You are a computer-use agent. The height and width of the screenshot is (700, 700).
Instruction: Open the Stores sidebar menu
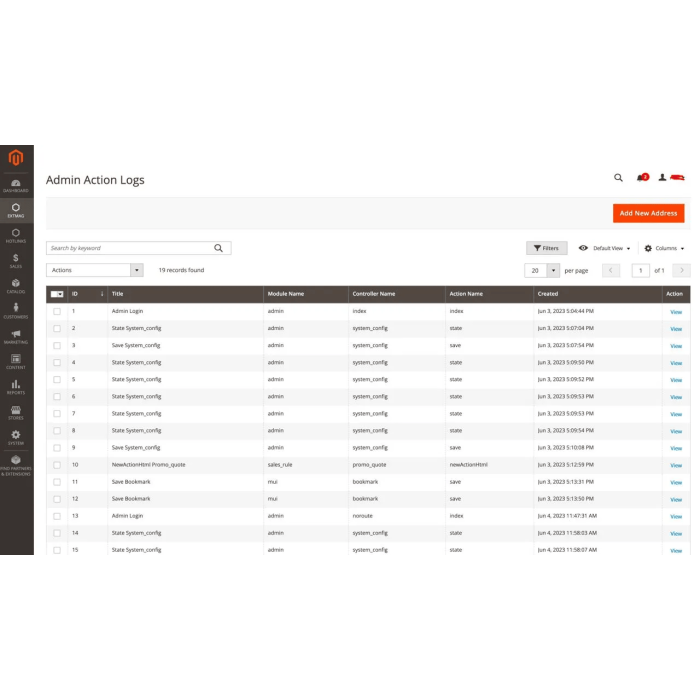16,412
